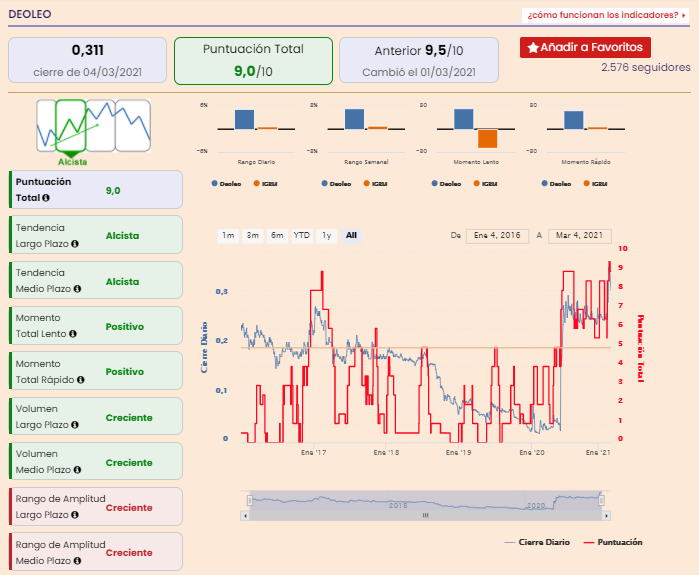Show info for Momento Total Rápido
The height and width of the screenshot is (575, 699).
coord(81,380)
